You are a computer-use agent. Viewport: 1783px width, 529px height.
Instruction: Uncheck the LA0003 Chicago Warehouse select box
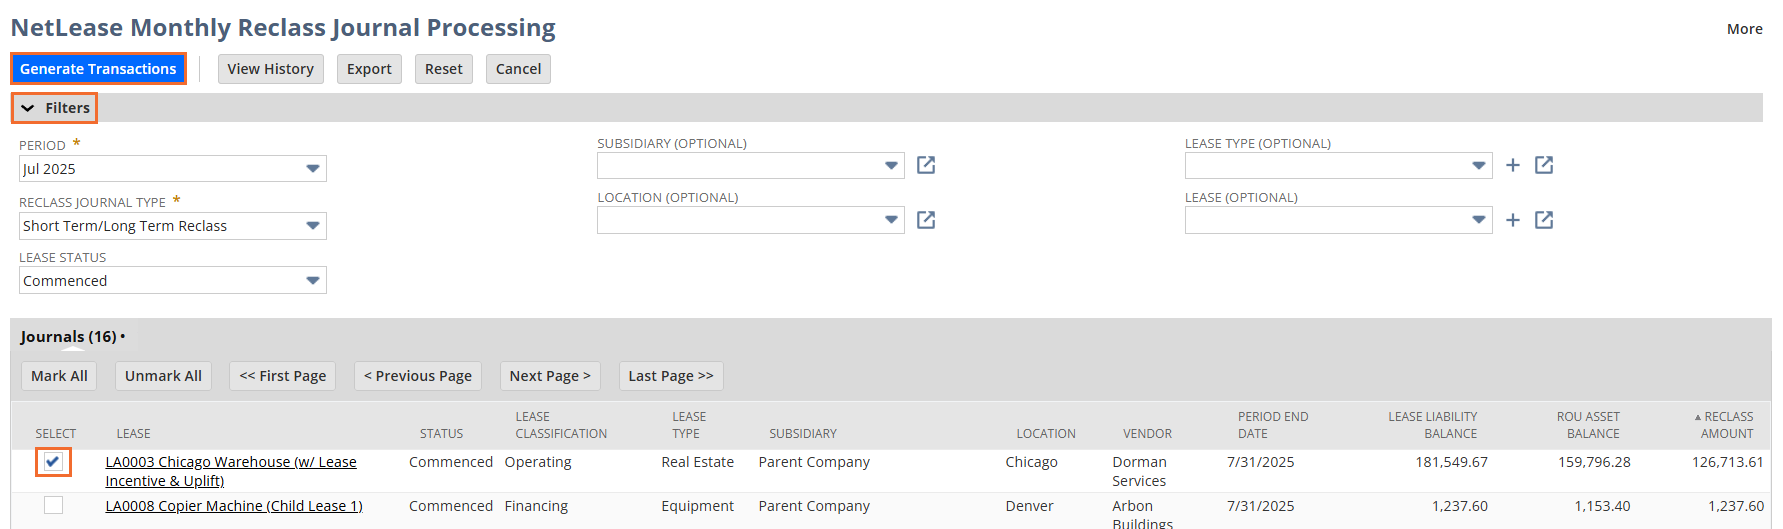(x=53, y=462)
